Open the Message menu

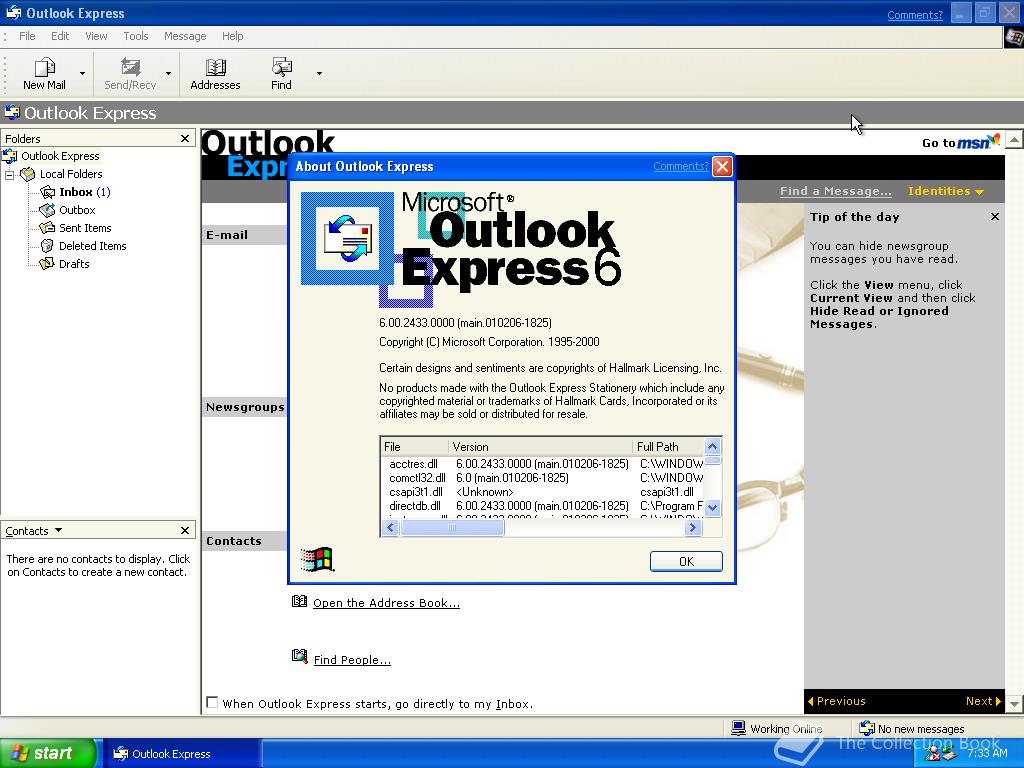(x=185, y=36)
